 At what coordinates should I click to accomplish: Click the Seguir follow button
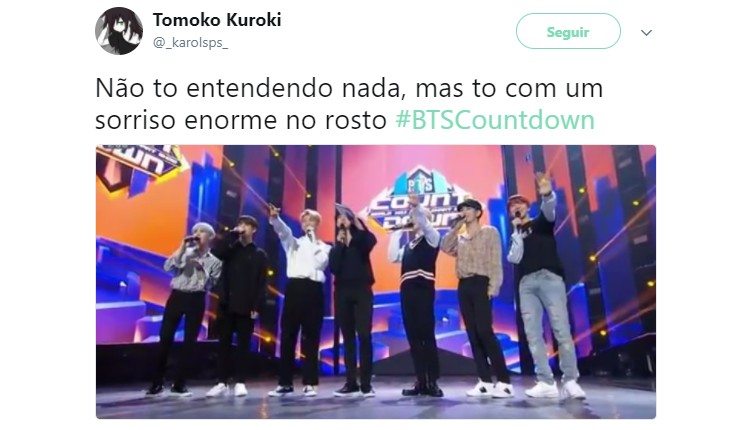pos(568,31)
